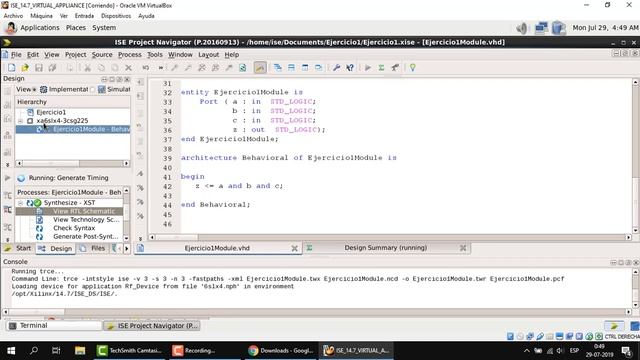
Task: Select Ejercicio1 in the Hierarchy tree
Action: coord(51,112)
